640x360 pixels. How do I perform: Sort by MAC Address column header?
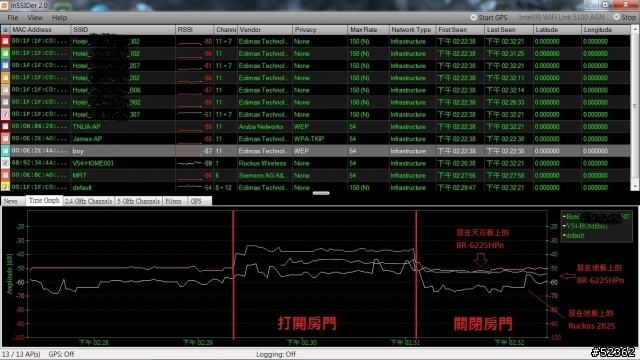tap(40, 30)
